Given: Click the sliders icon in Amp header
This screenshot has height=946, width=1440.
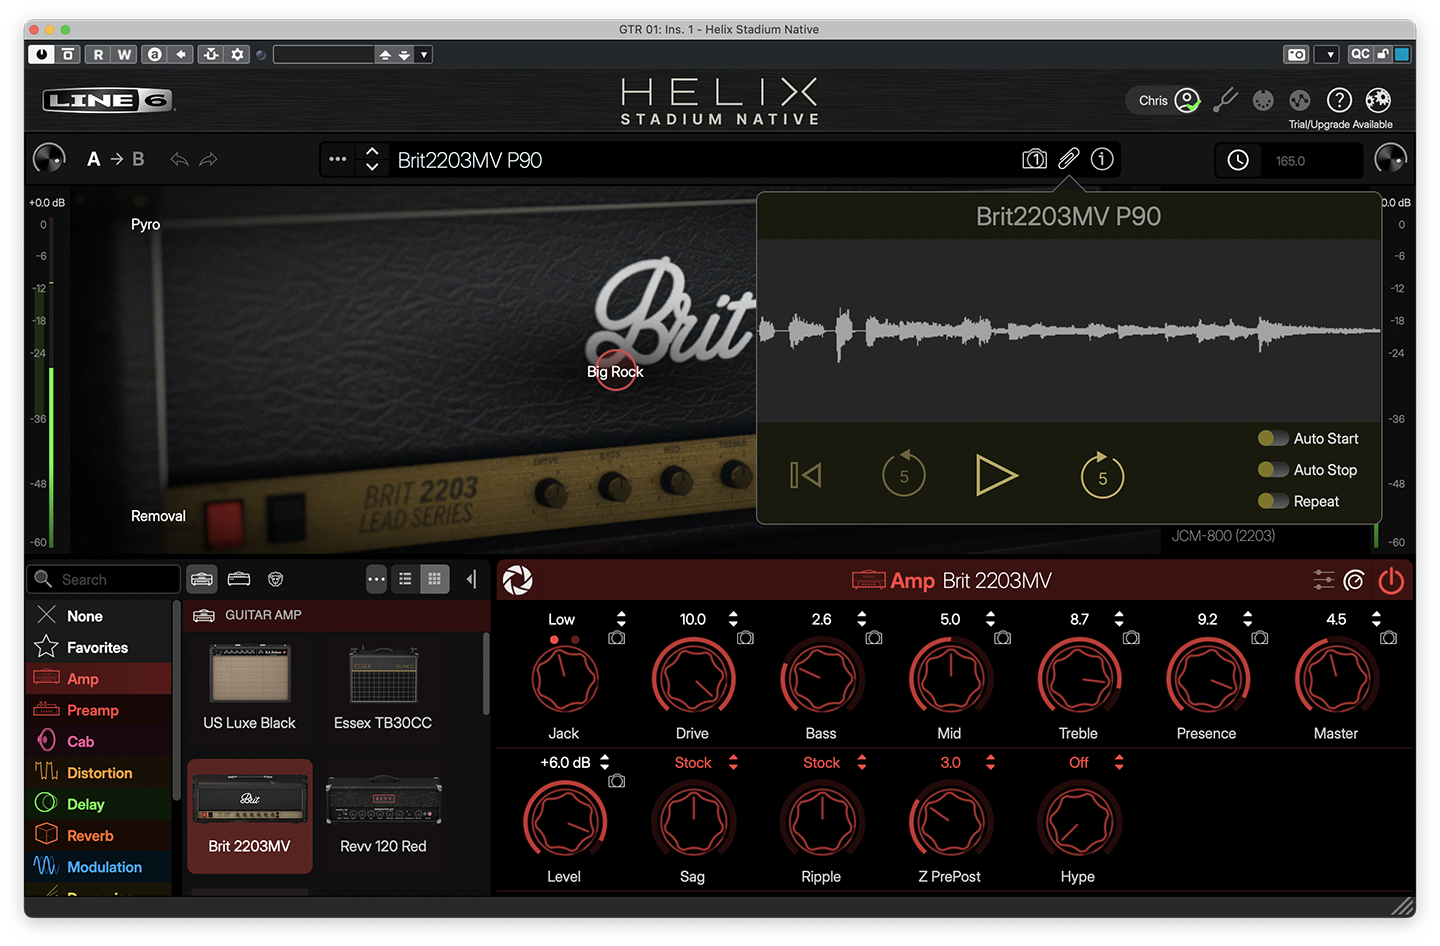Looking at the screenshot, I should (1324, 580).
